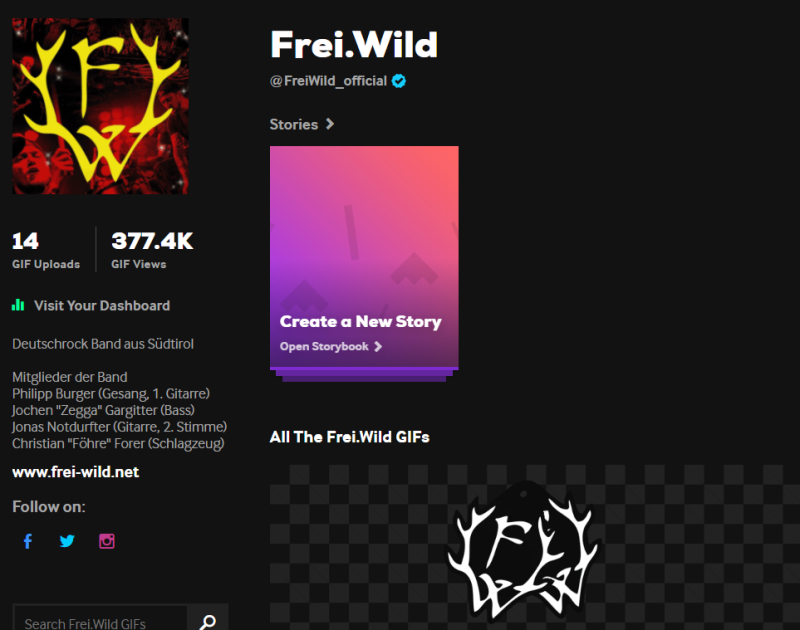
Task: Click the Open Storybook chevron arrow
Action: tap(378, 346)
